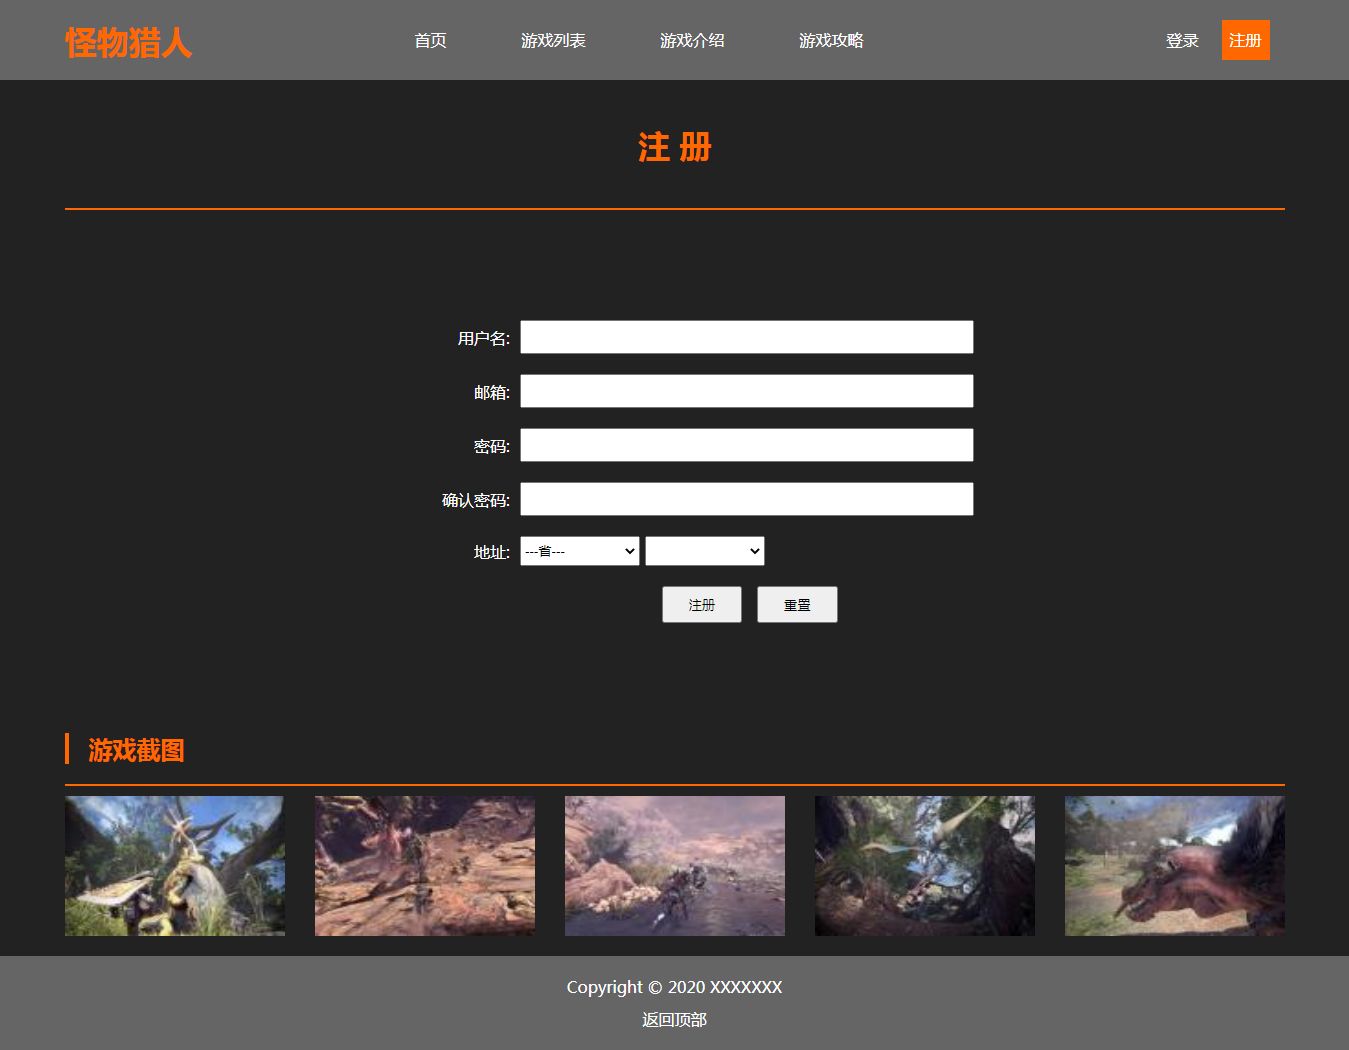Open fifth screenshot with pink dinosaur monster

point(1175,866)
